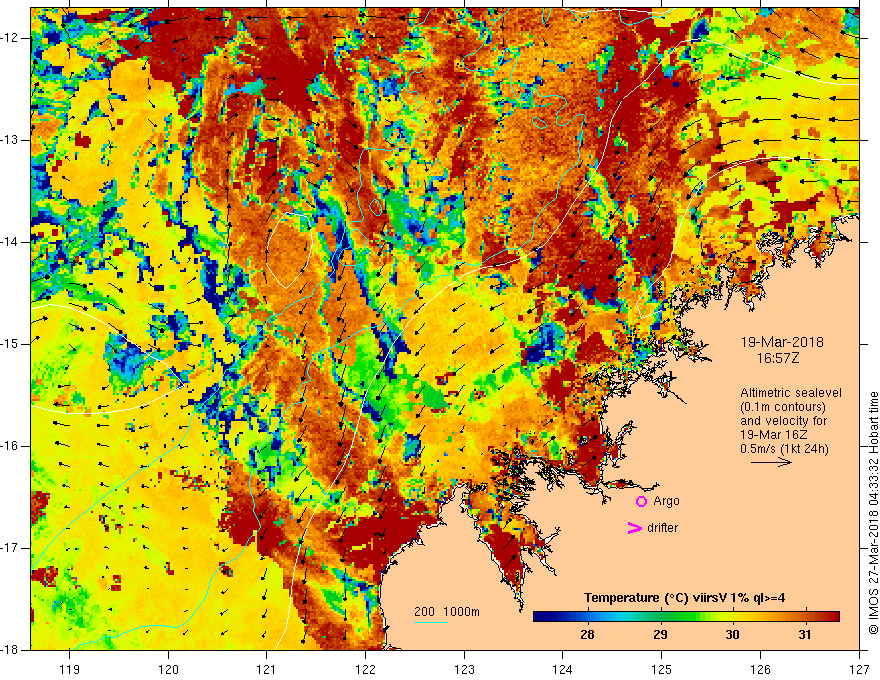Click the temperature color bar legend
This screenshot has width=880, height=680.
click(686, 617)
